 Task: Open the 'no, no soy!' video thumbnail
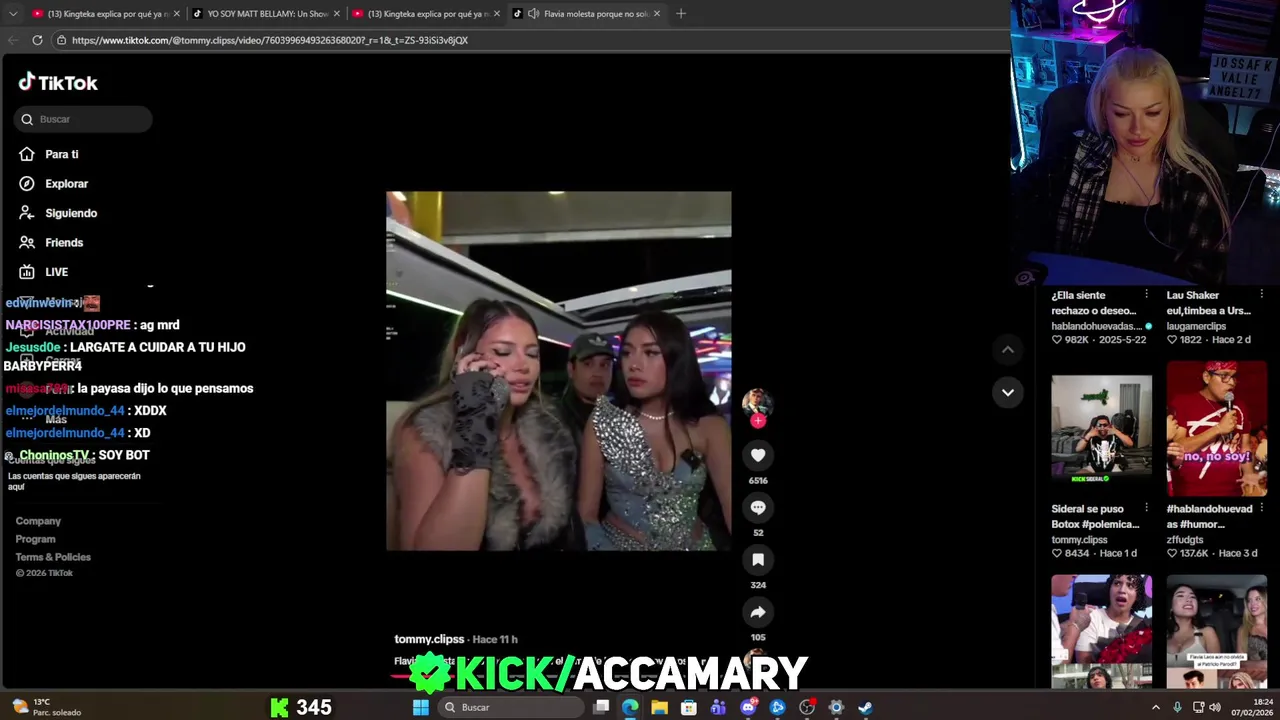1216,429
